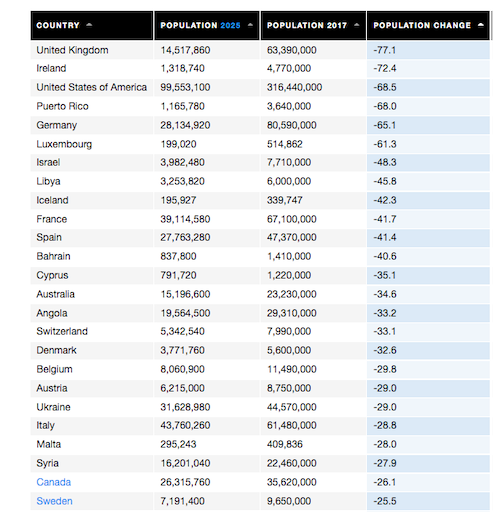Click the Syria country cell

tap(92, 463)
